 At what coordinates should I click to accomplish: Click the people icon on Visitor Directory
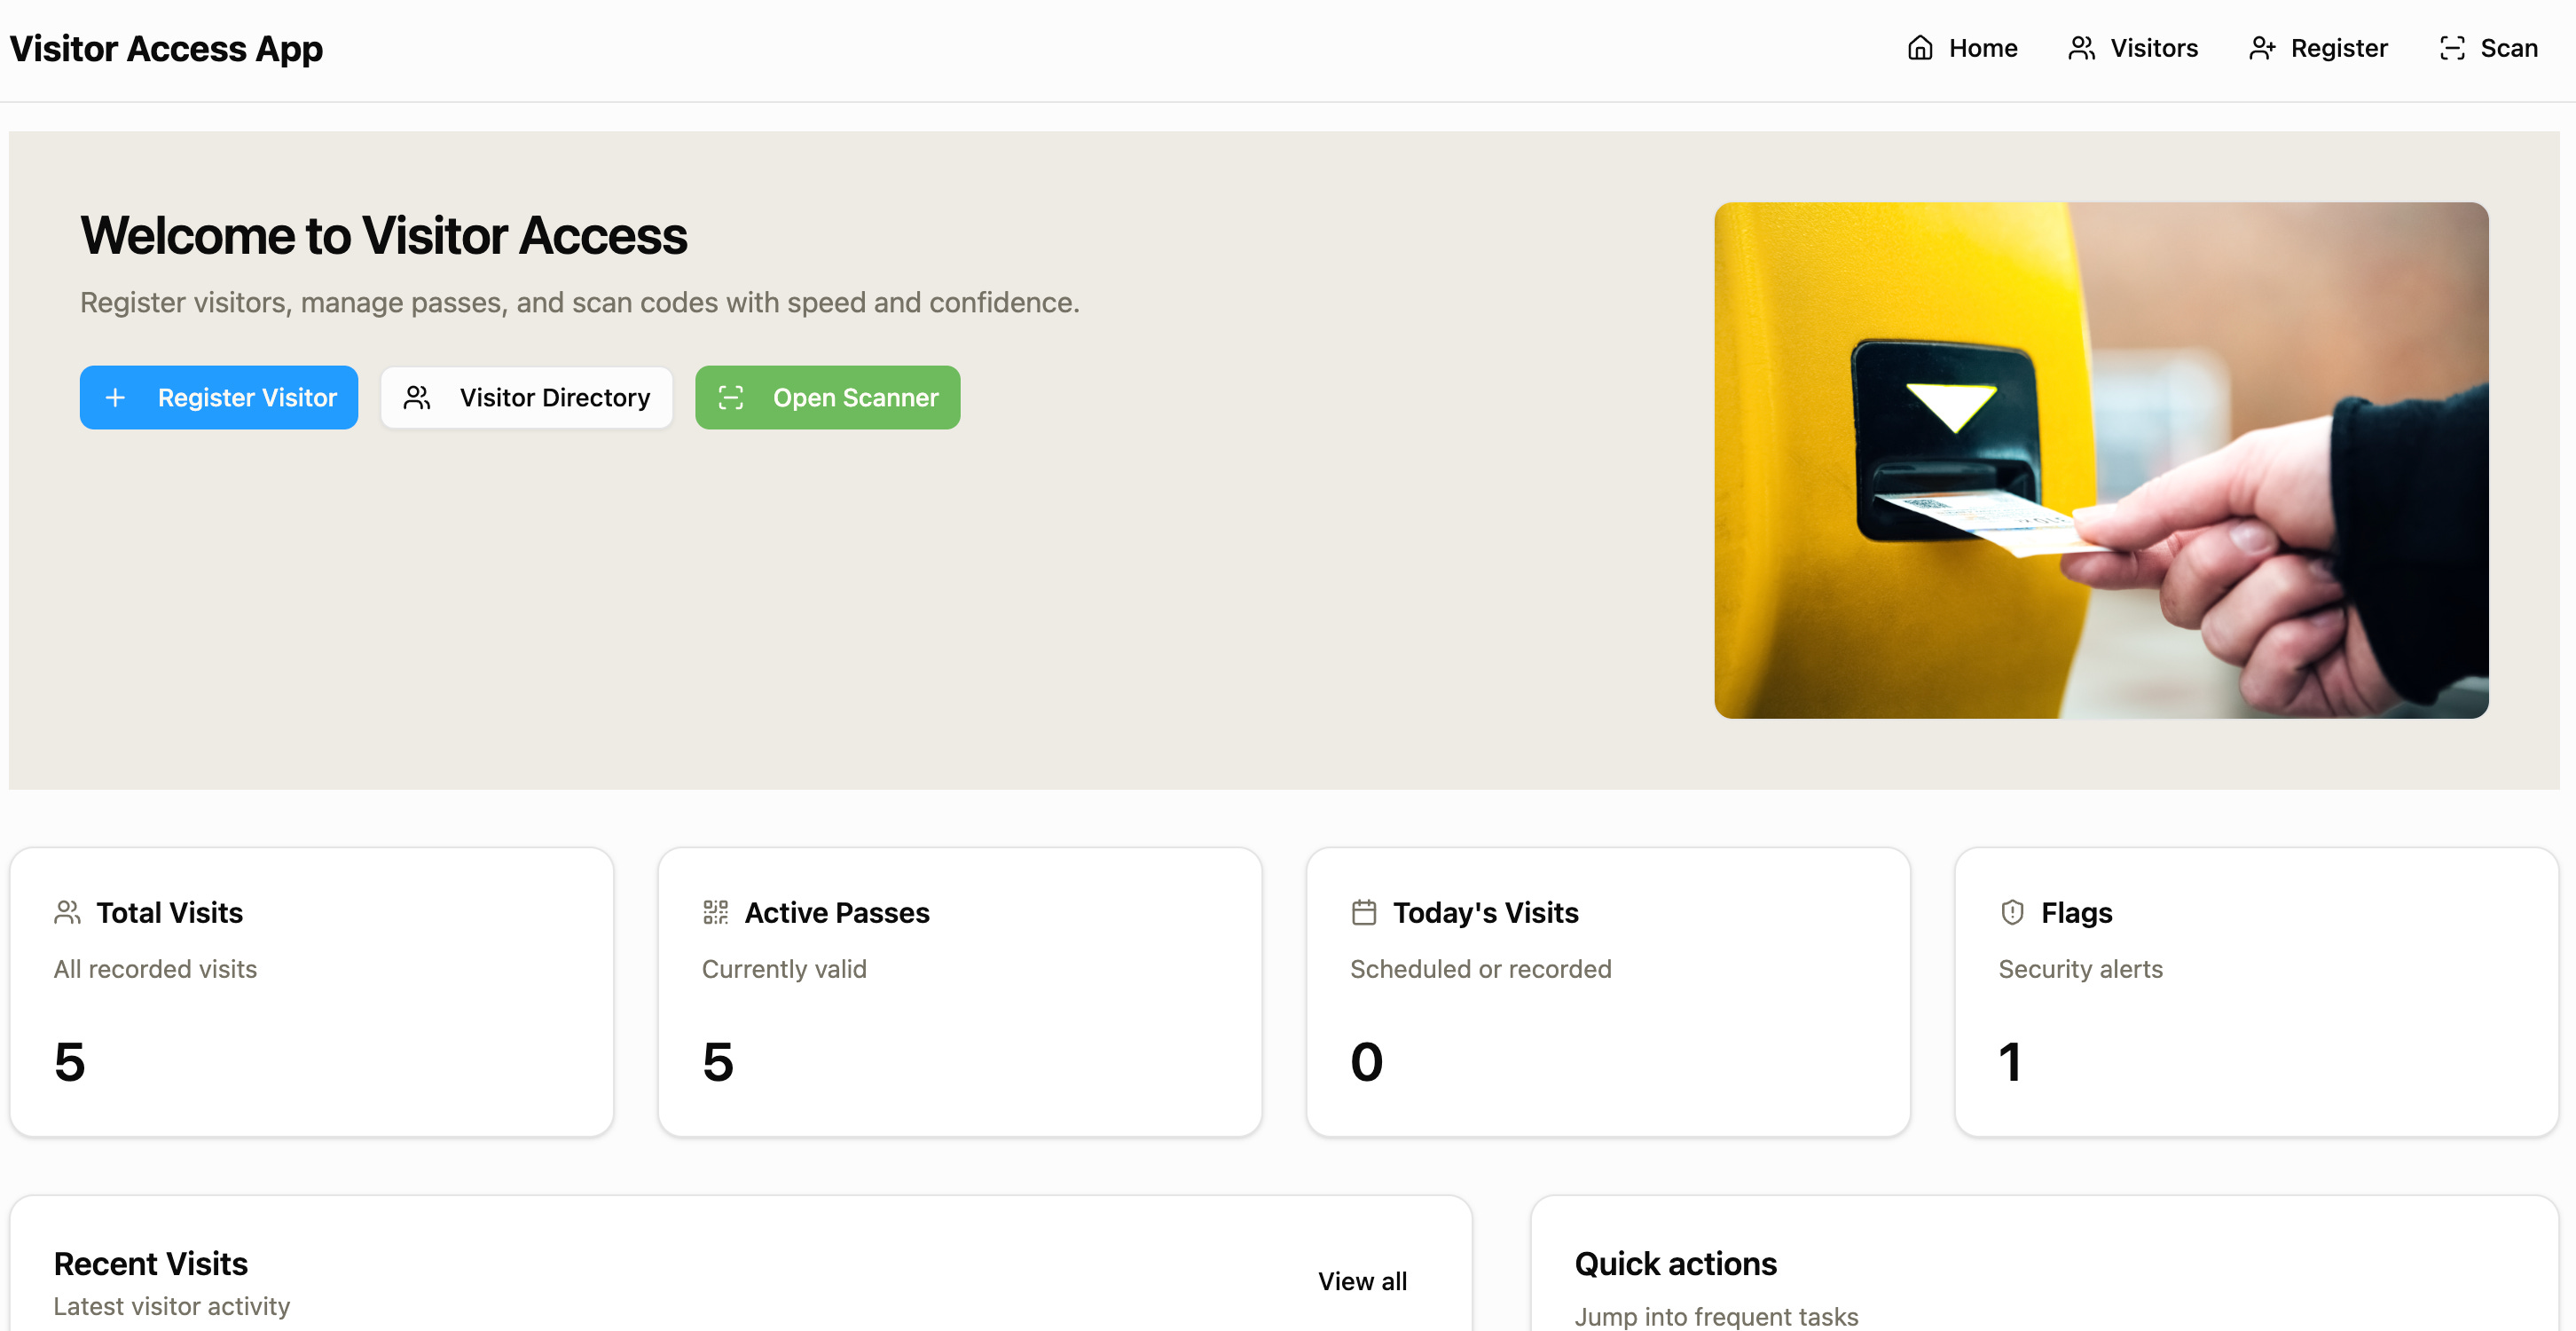(417, 398)
